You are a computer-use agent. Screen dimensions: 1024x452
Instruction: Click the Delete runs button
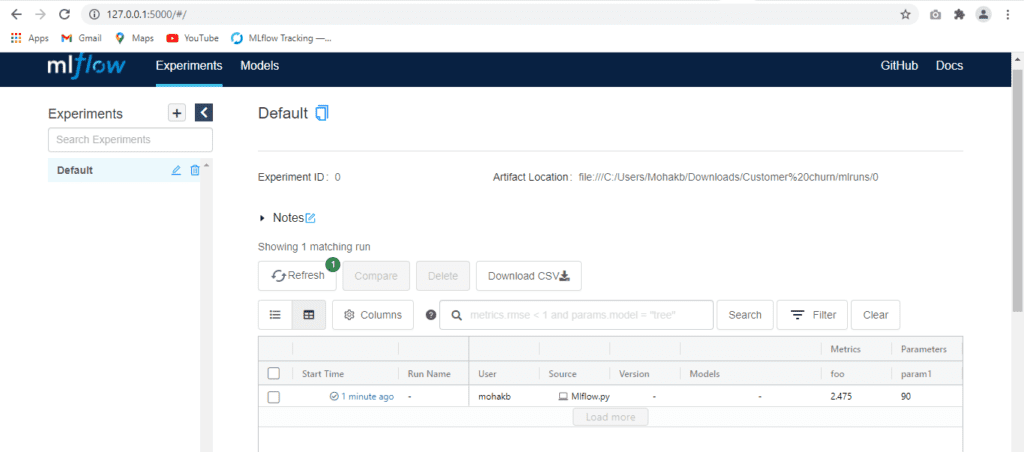(x=443, y=276)
